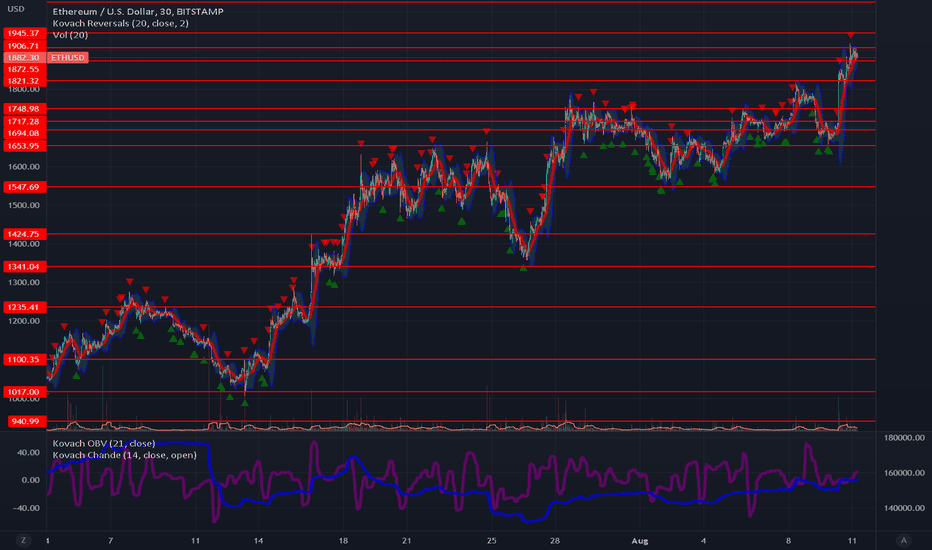Open the Vol (20) indicator legend
The width and height of the screenshot is (932, 550).
70,35
